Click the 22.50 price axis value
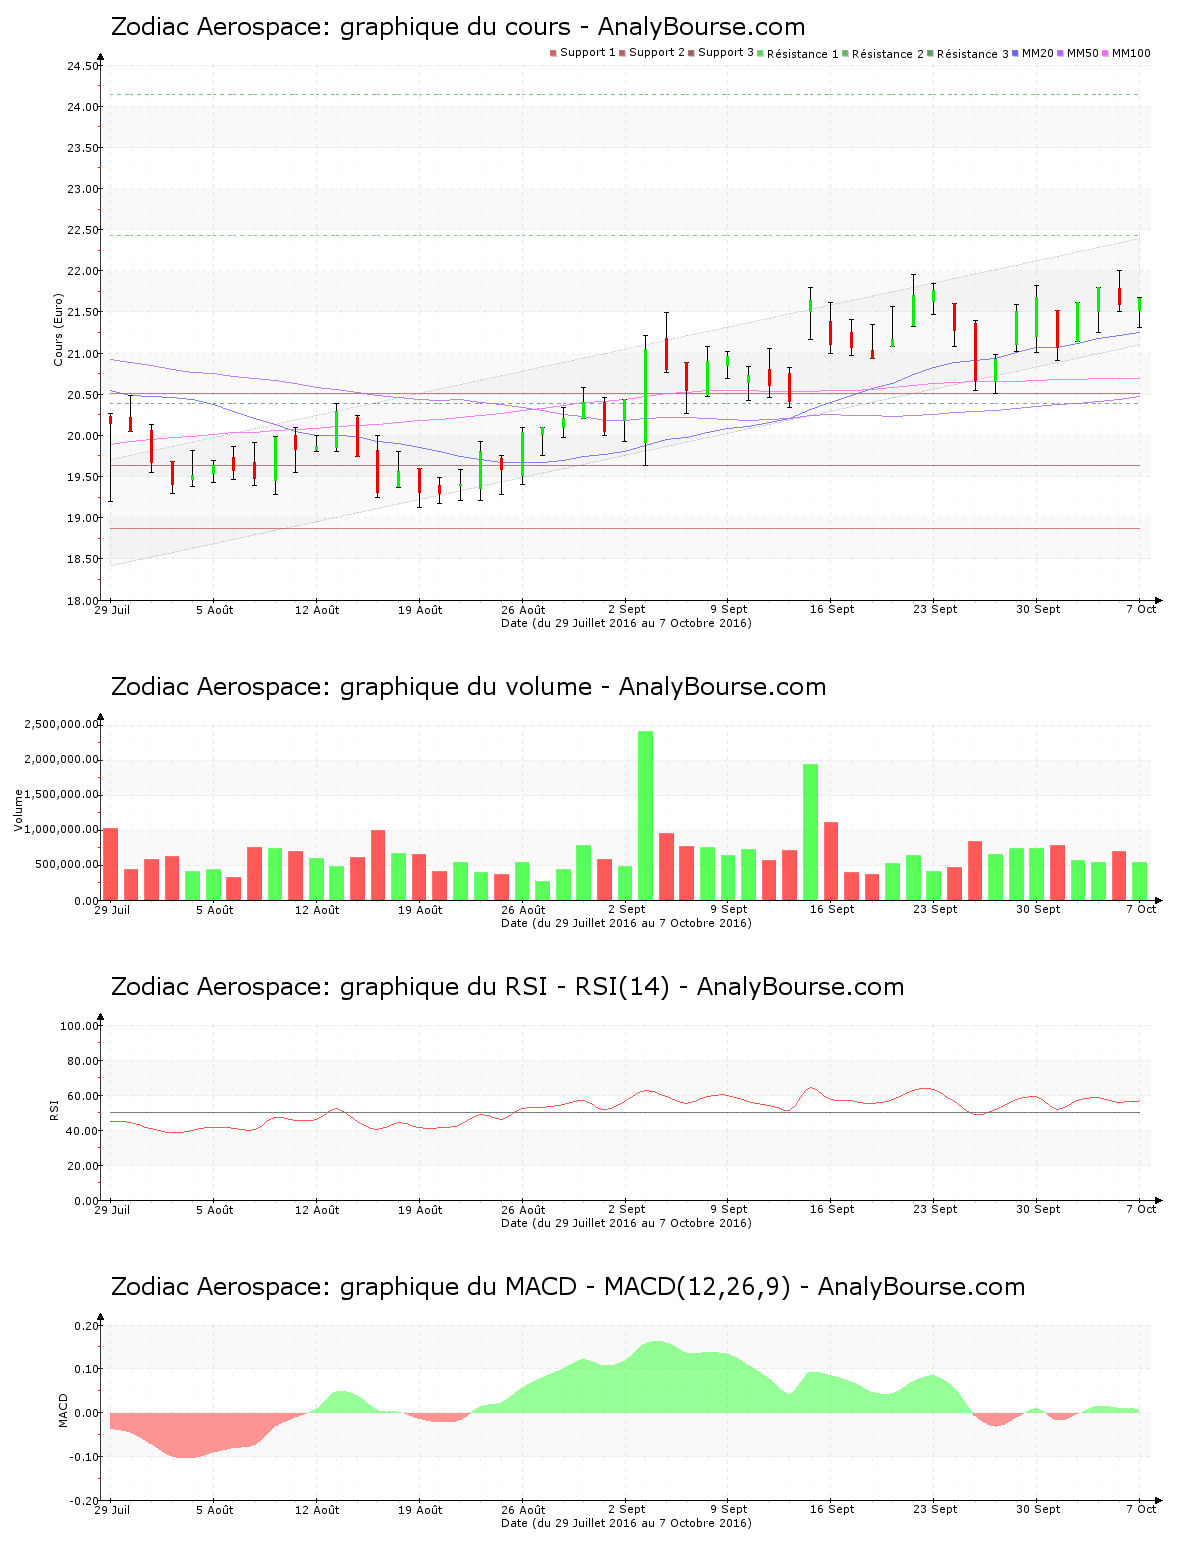The image size is (1200, 1550). 82,230
